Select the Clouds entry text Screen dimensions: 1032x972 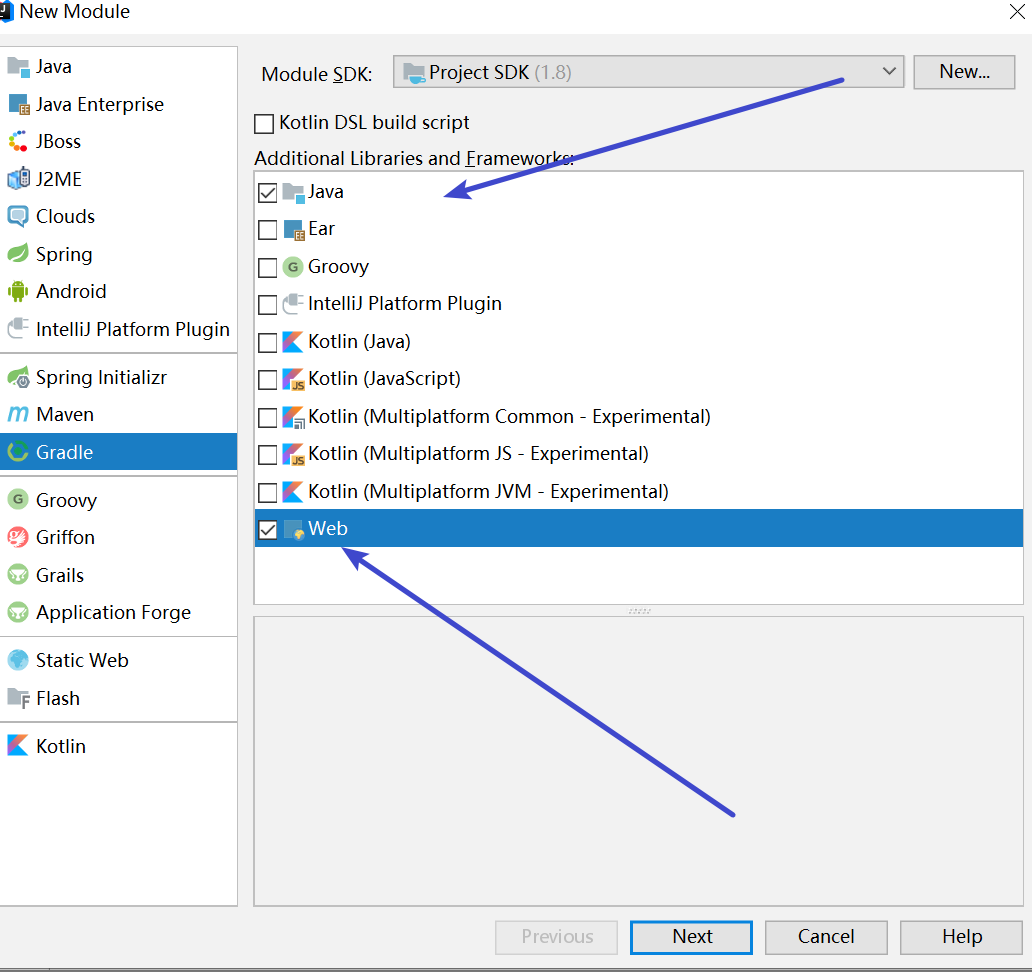[65, 217]
